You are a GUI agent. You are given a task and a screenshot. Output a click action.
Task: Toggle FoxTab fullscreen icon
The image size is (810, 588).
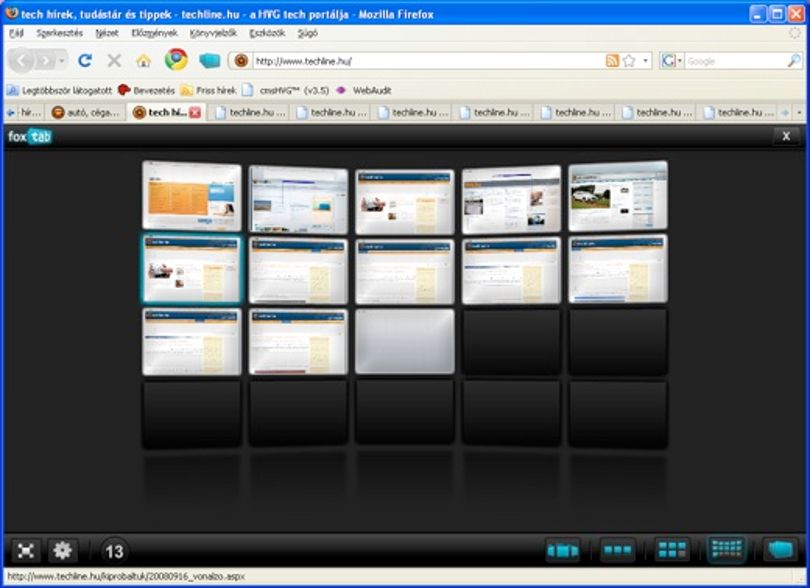[x=25, y=550]
